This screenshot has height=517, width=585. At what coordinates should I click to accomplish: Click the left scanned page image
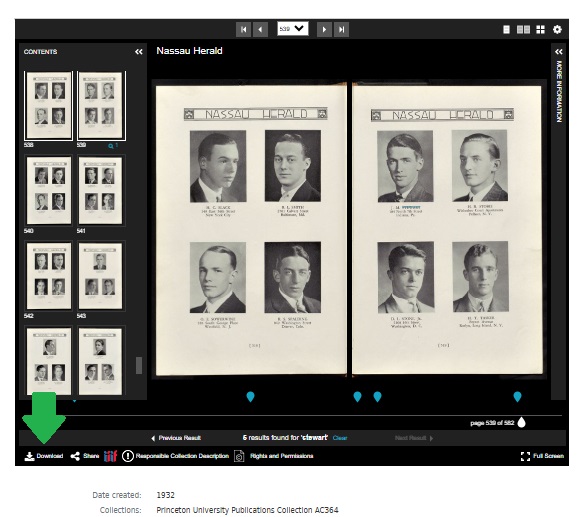click(x=251, y=231)
